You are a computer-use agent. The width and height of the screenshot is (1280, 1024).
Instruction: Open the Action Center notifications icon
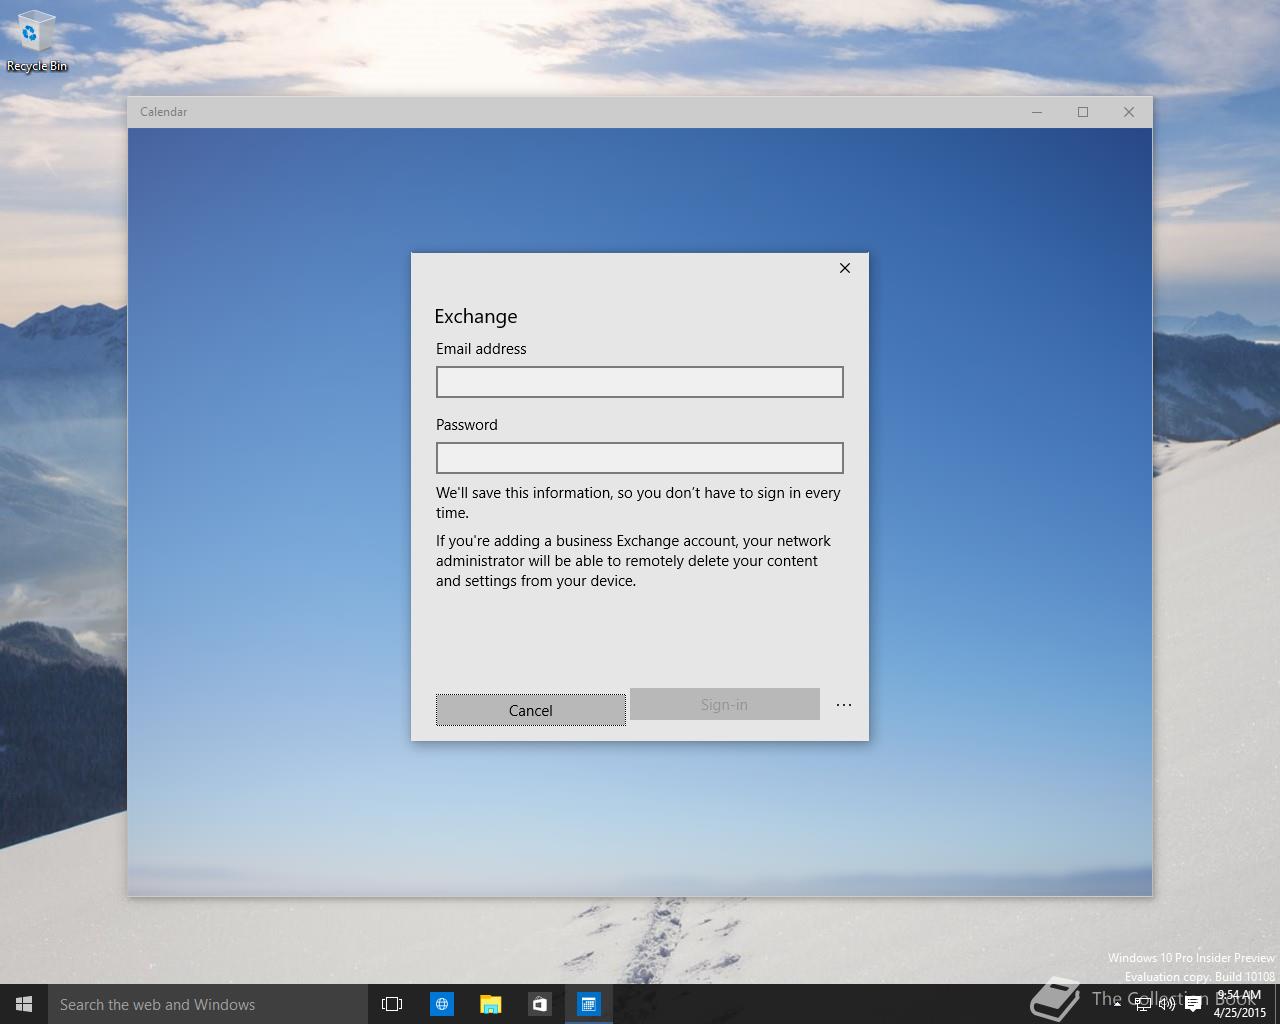click(x=1193, y=1004)
